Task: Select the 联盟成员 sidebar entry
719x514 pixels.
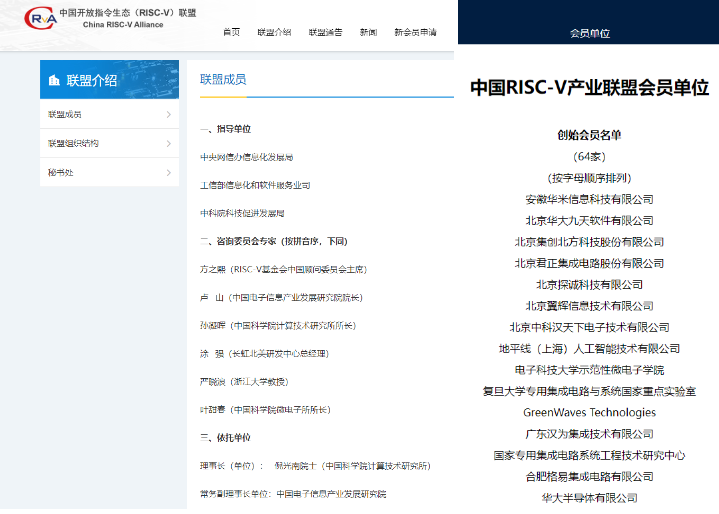Action: (66, 115)
